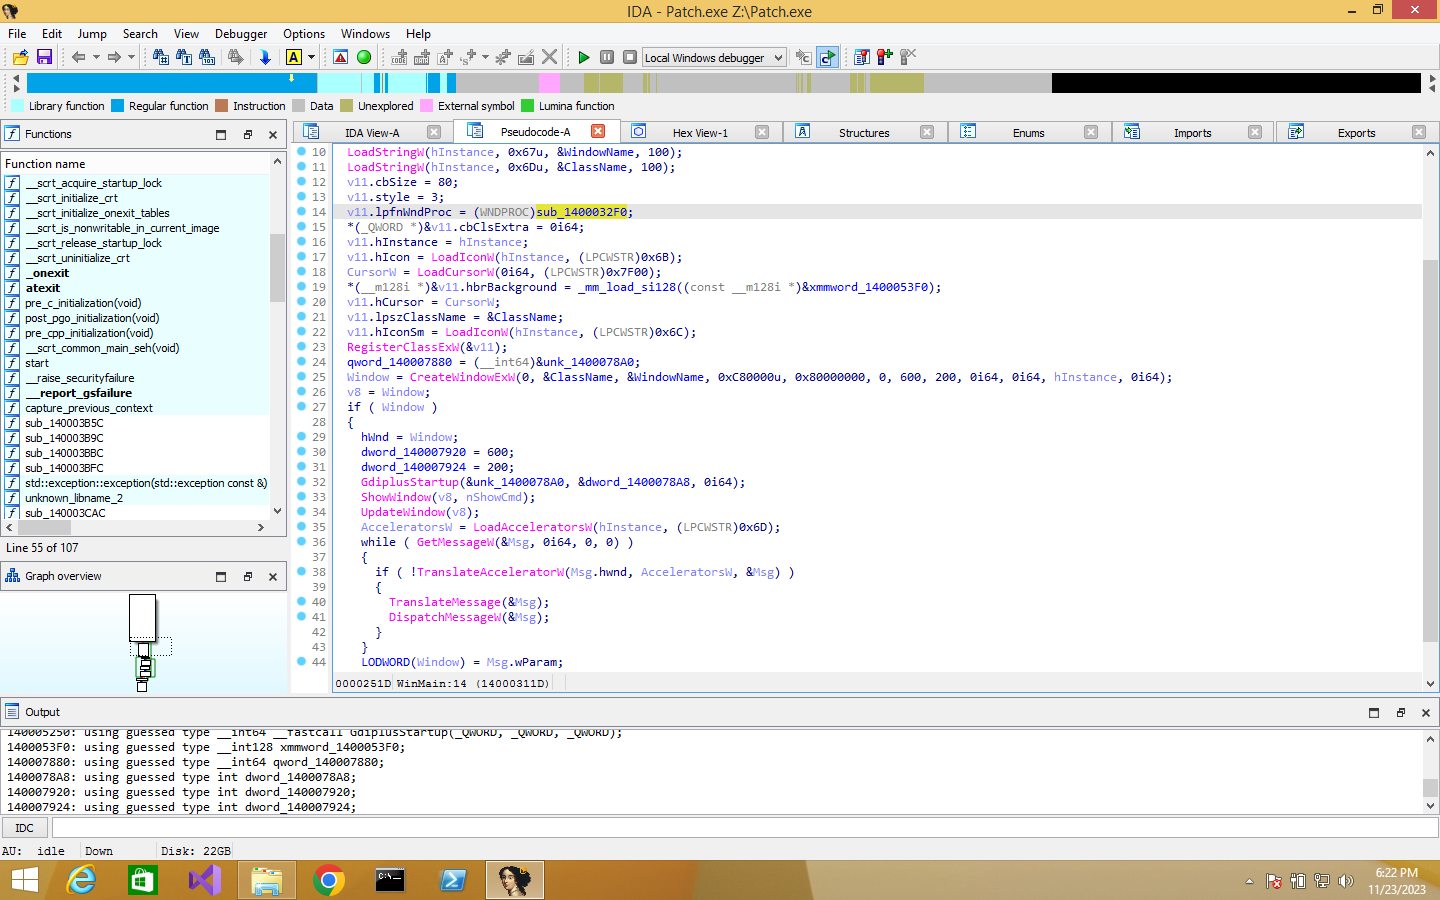The width and height of the screenshot is (1440, 900).
Task: Click the Regular function legend color swatch
Action: 117,106
